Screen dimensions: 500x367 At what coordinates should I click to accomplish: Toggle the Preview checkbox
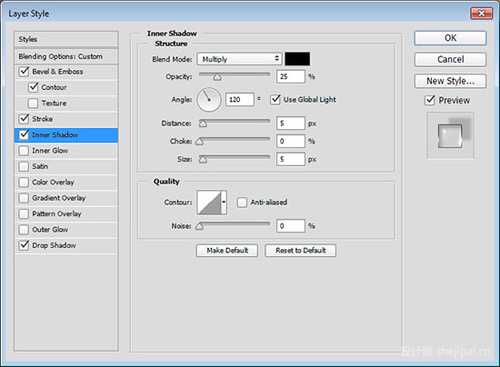pos(430,100)
